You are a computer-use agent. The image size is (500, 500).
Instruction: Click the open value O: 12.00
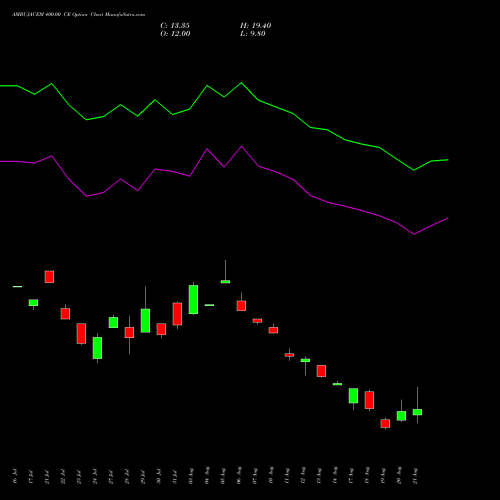click(x=175, y=34)
